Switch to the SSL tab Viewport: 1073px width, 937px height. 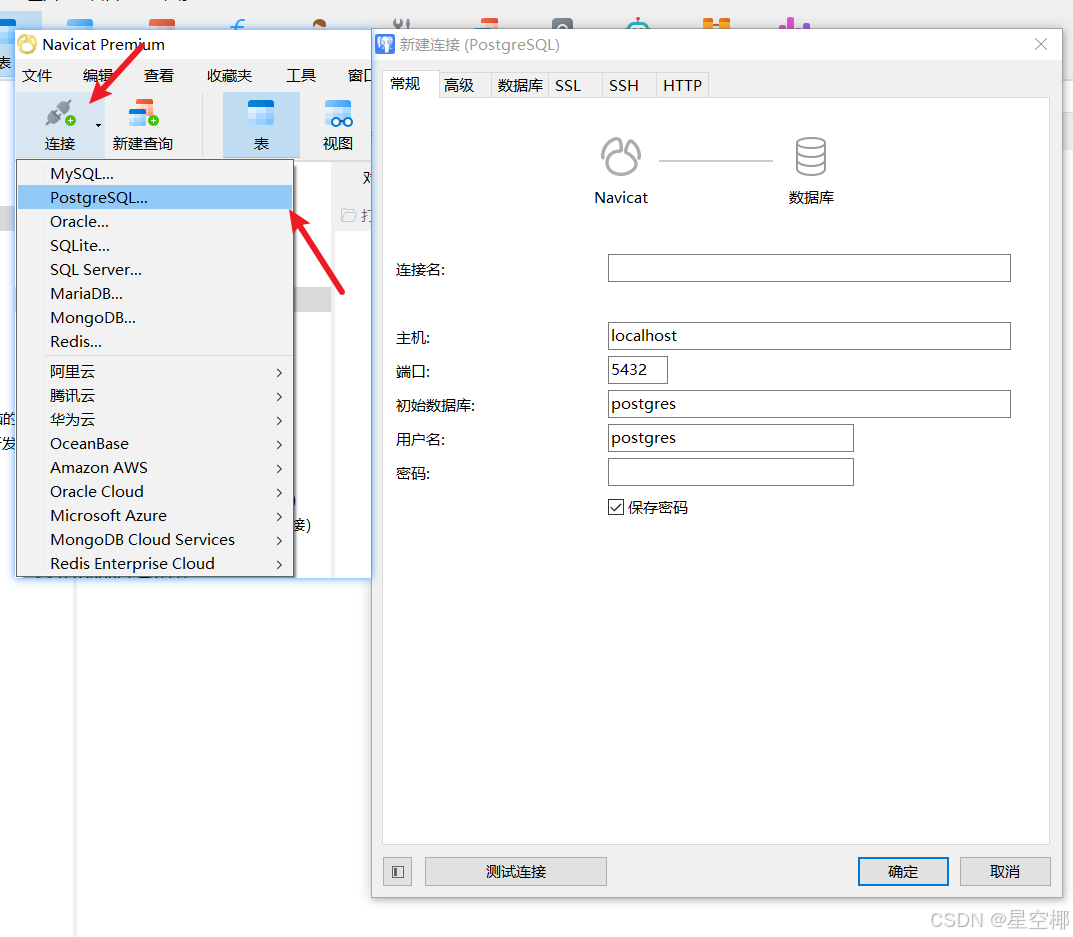pos(575,85)
